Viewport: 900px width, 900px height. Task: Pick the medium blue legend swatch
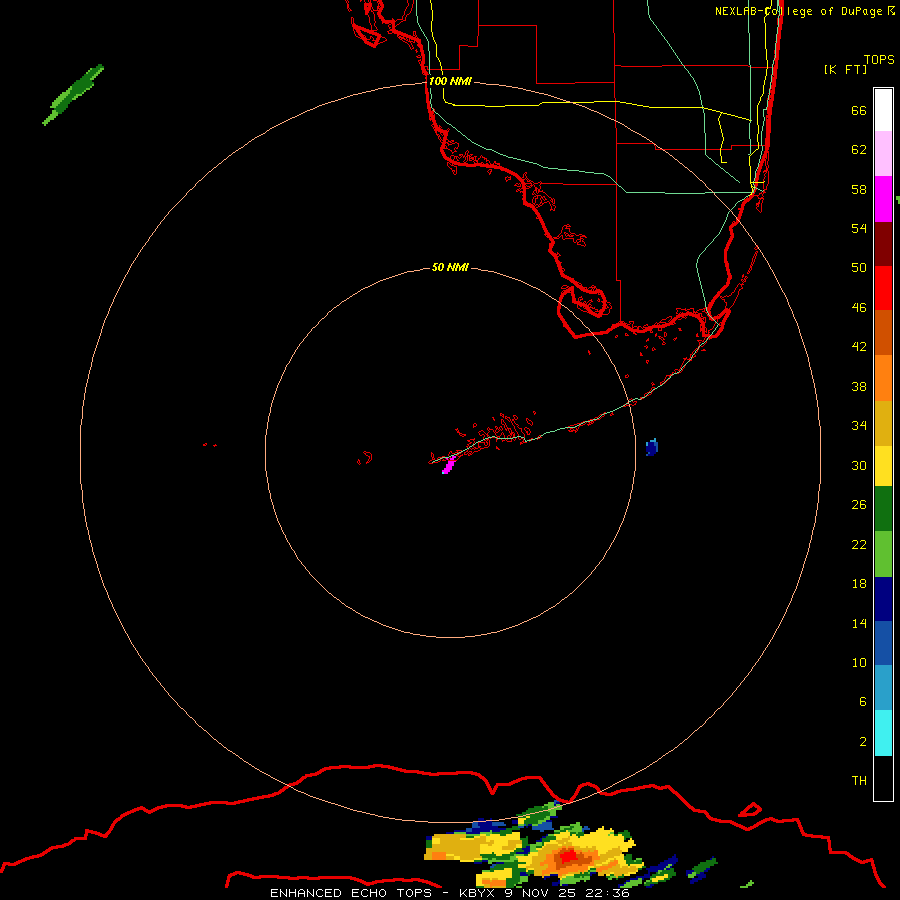[x=883, y=642]
